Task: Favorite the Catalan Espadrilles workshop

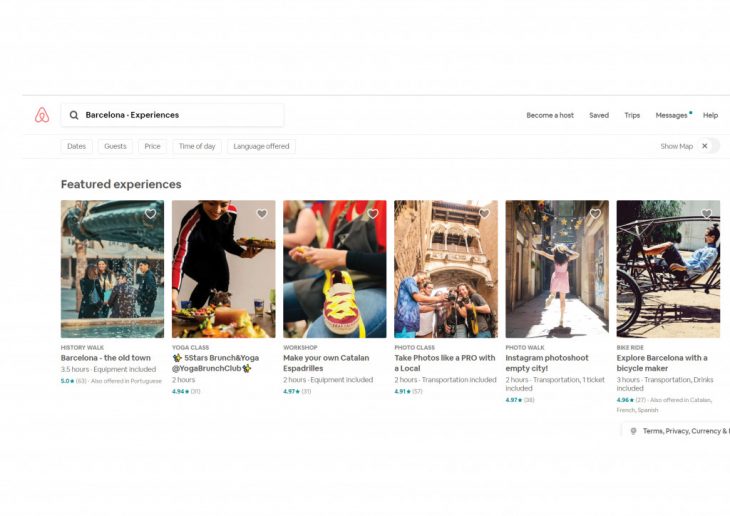Action: pos(373,213)
